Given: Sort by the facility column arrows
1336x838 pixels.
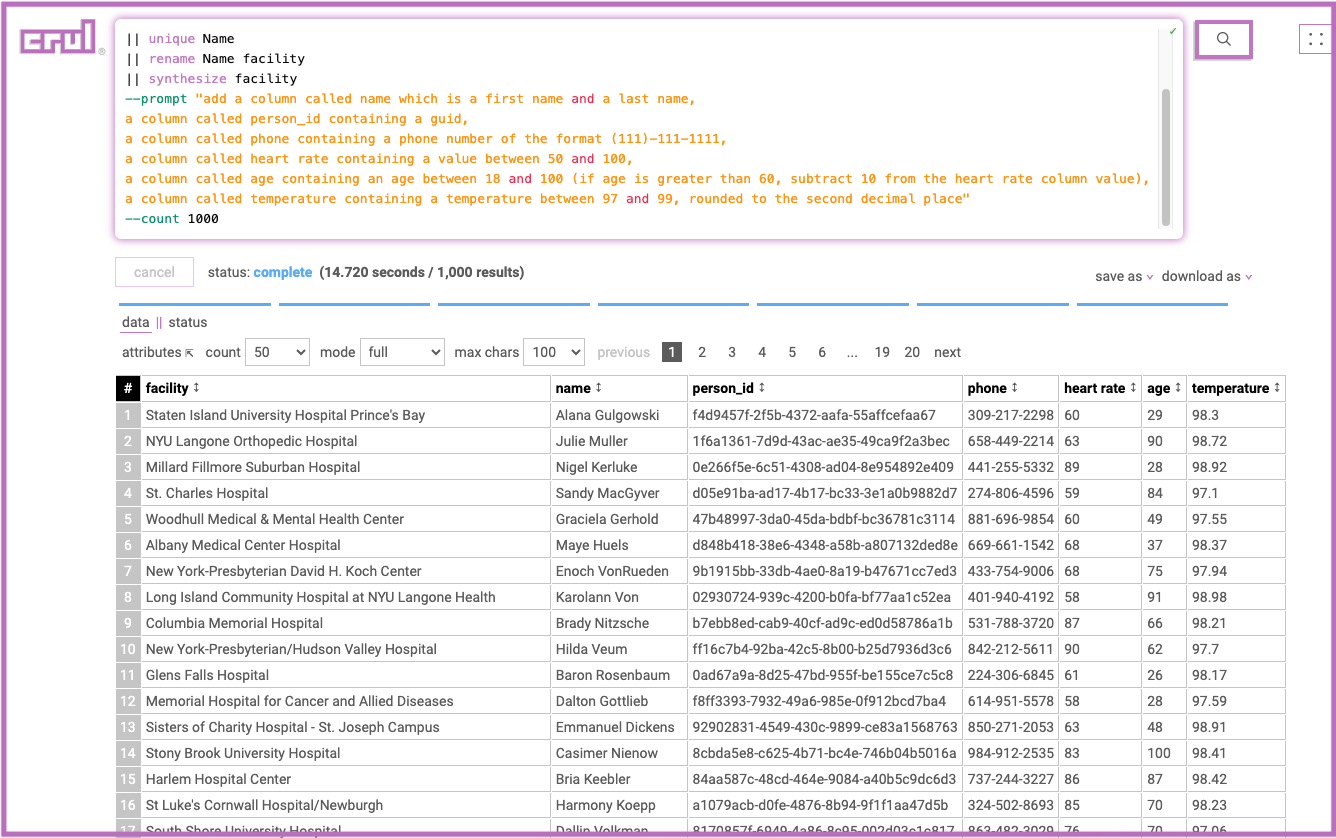Looking at the screenshot, I should point(197,388).
